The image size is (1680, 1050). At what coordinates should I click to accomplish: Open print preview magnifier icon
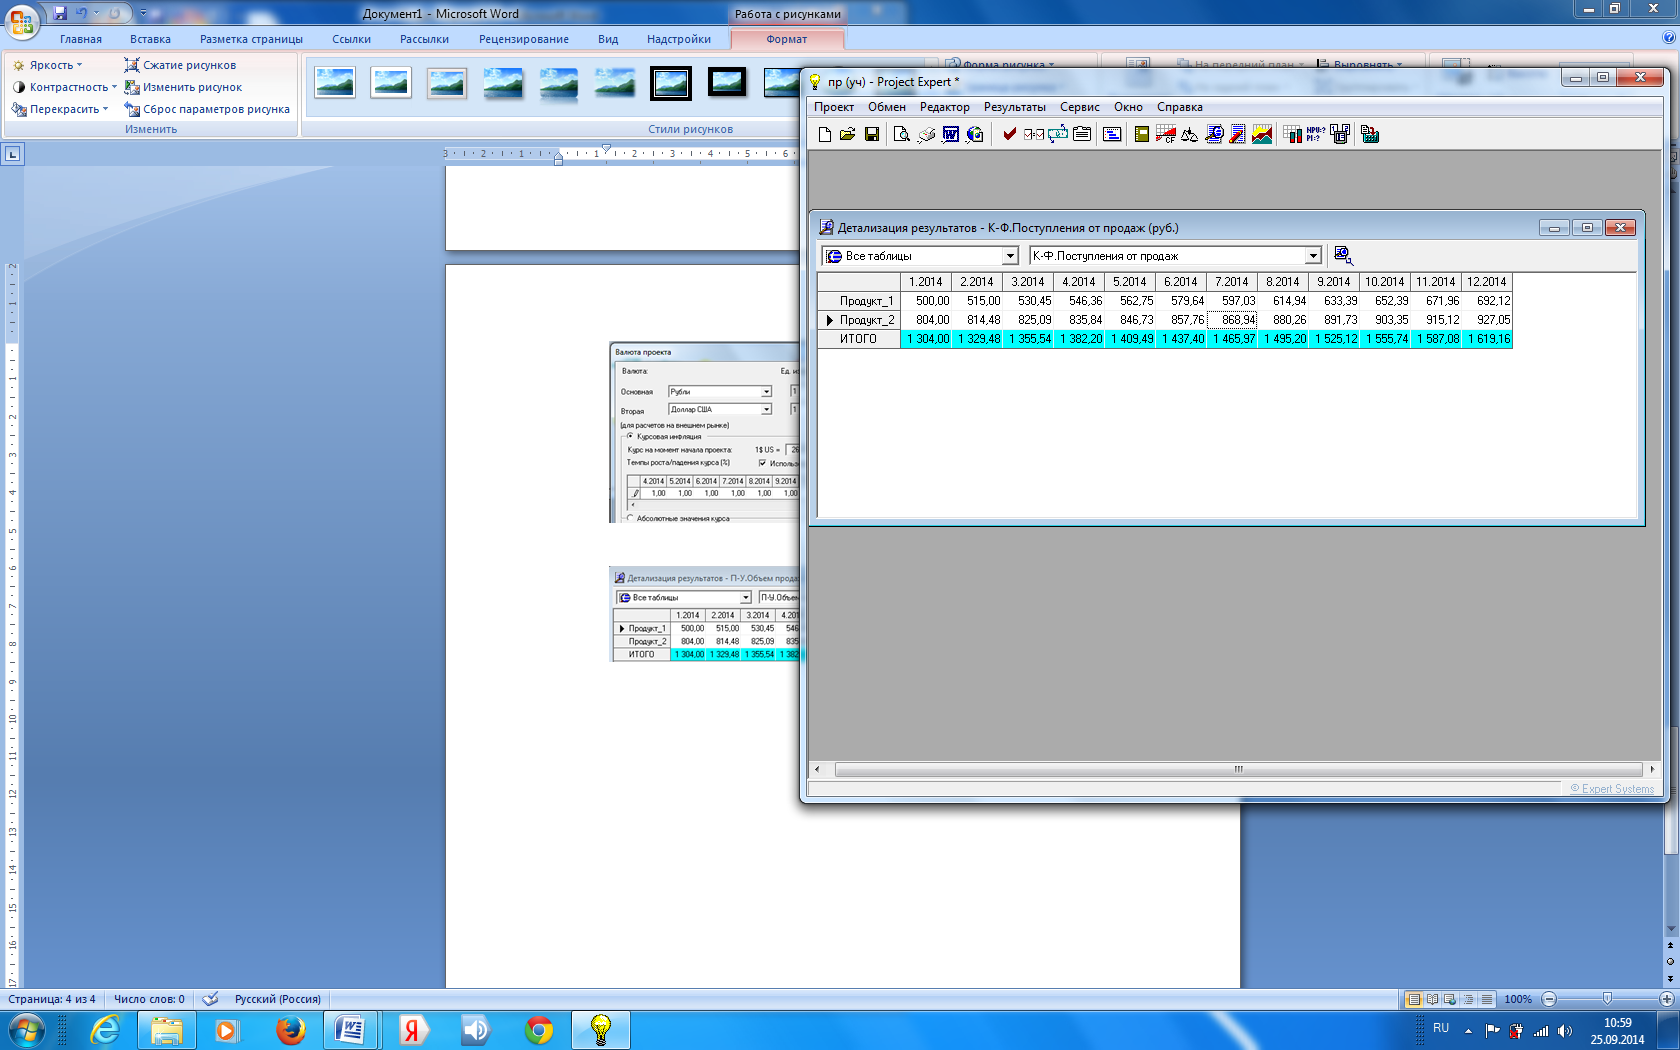pos(901,134)
